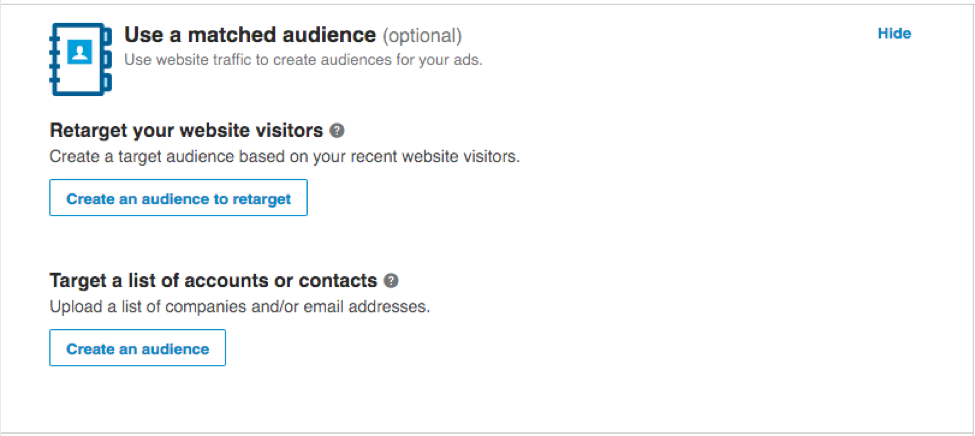Hide the matched audience section
The image size is (975, 436).
click(x=894, y=34)
